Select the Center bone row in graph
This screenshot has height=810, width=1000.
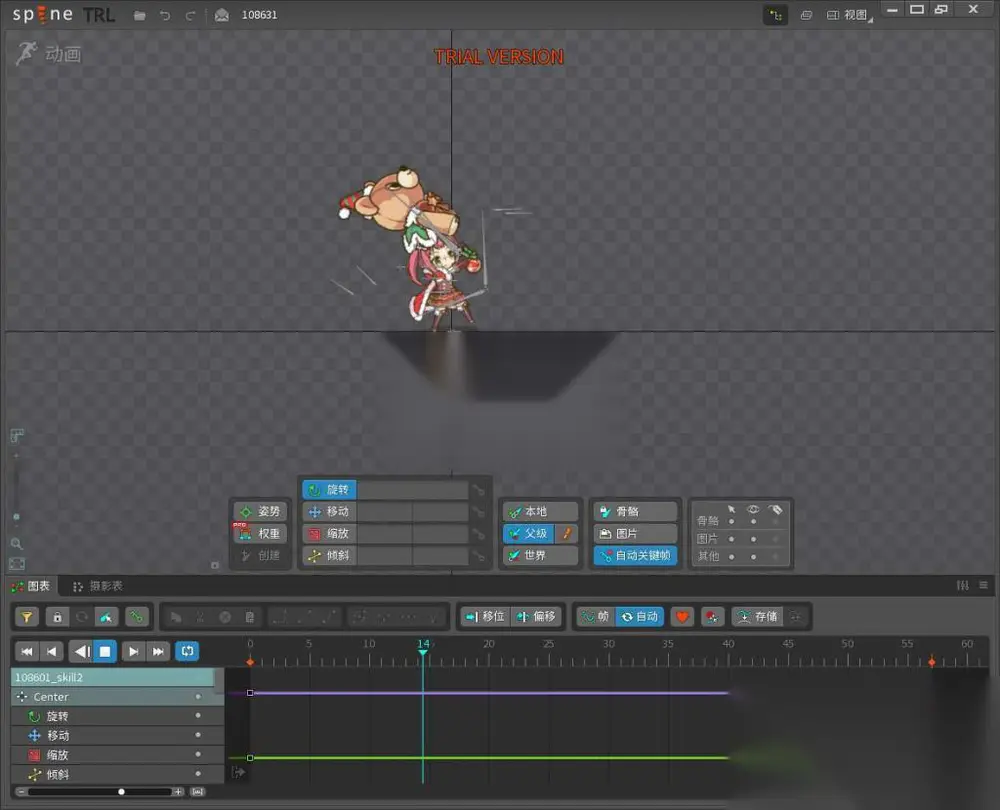[x=117, y=697]
